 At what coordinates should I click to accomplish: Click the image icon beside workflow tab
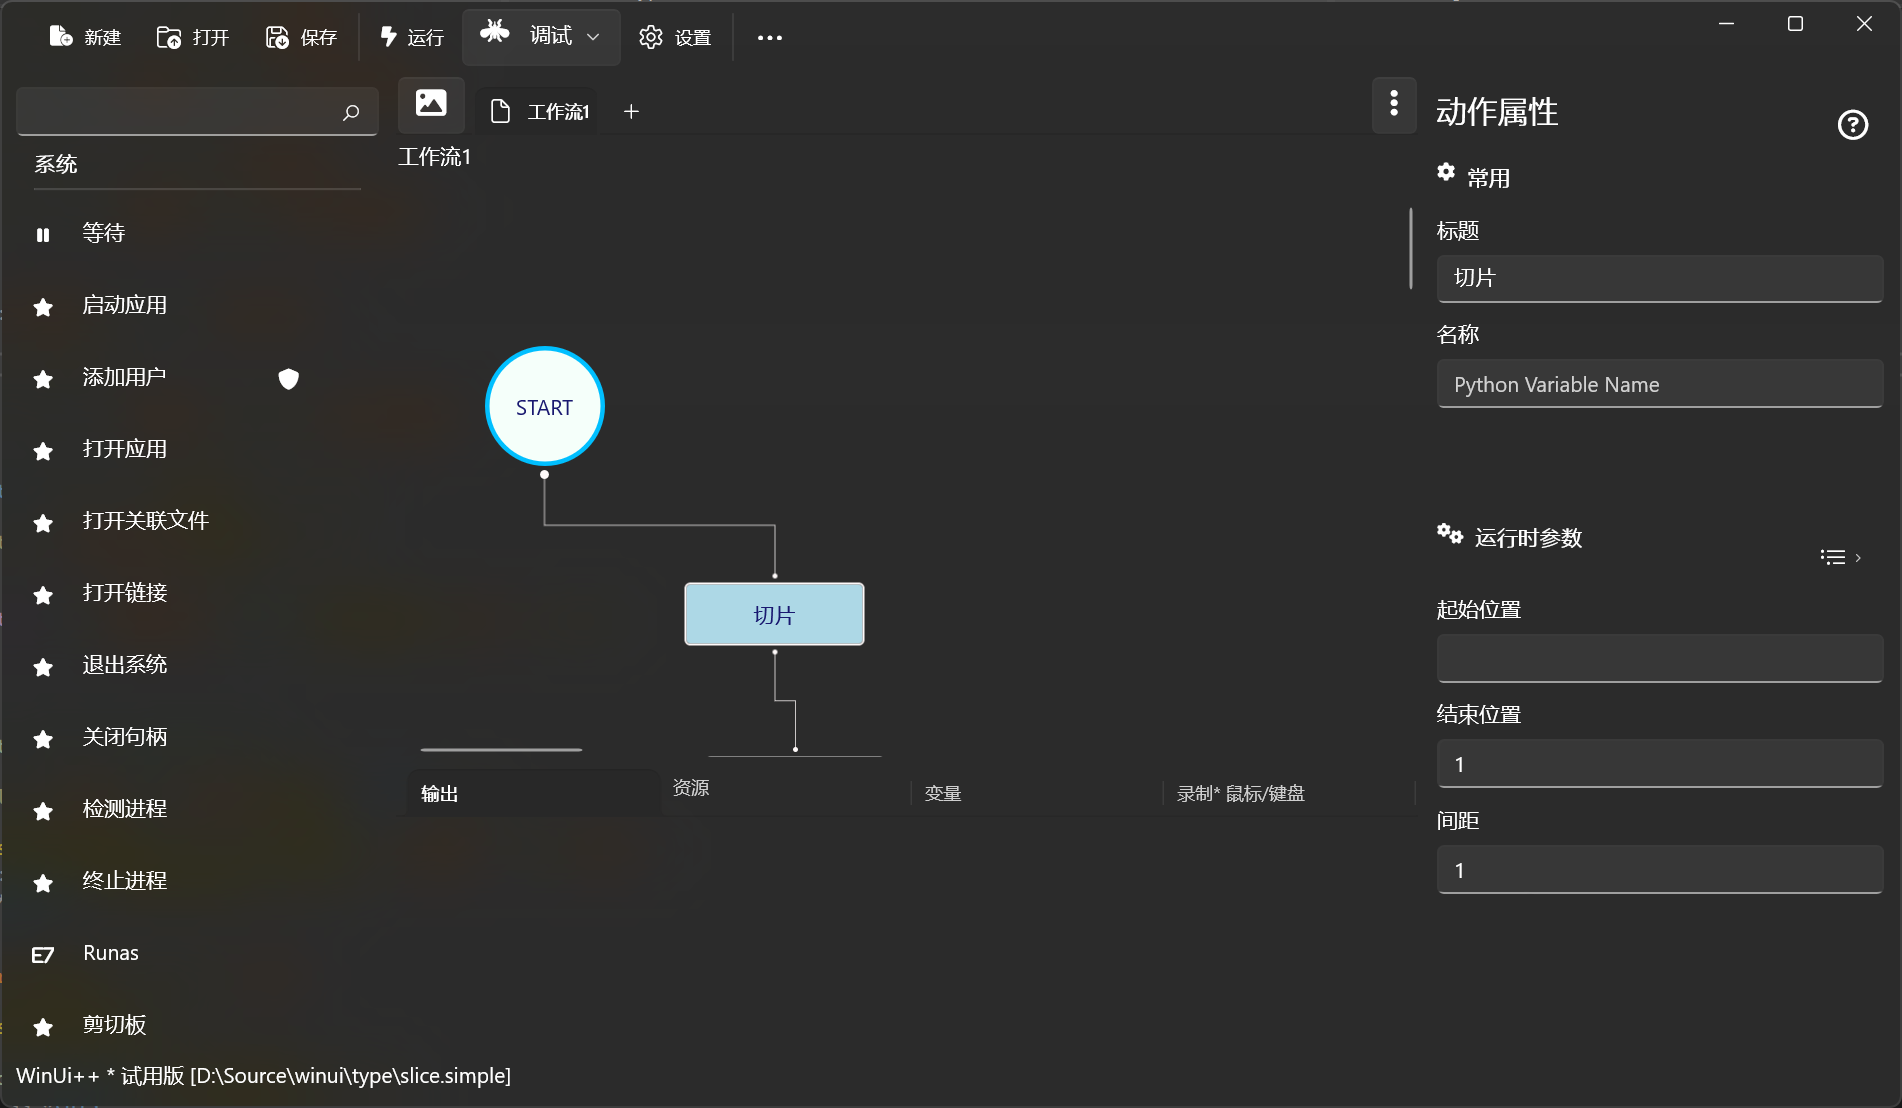click(431, 103)
